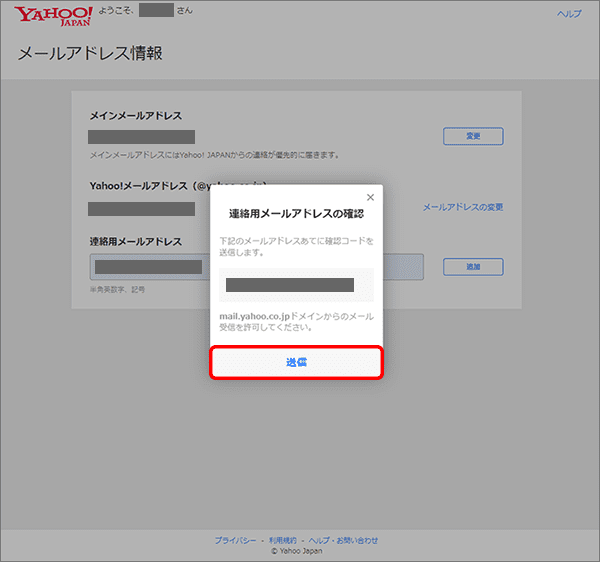Click the Yahoo! JAPAN logo
Viewport: 600px width, 562px height.
click(53, 16)
